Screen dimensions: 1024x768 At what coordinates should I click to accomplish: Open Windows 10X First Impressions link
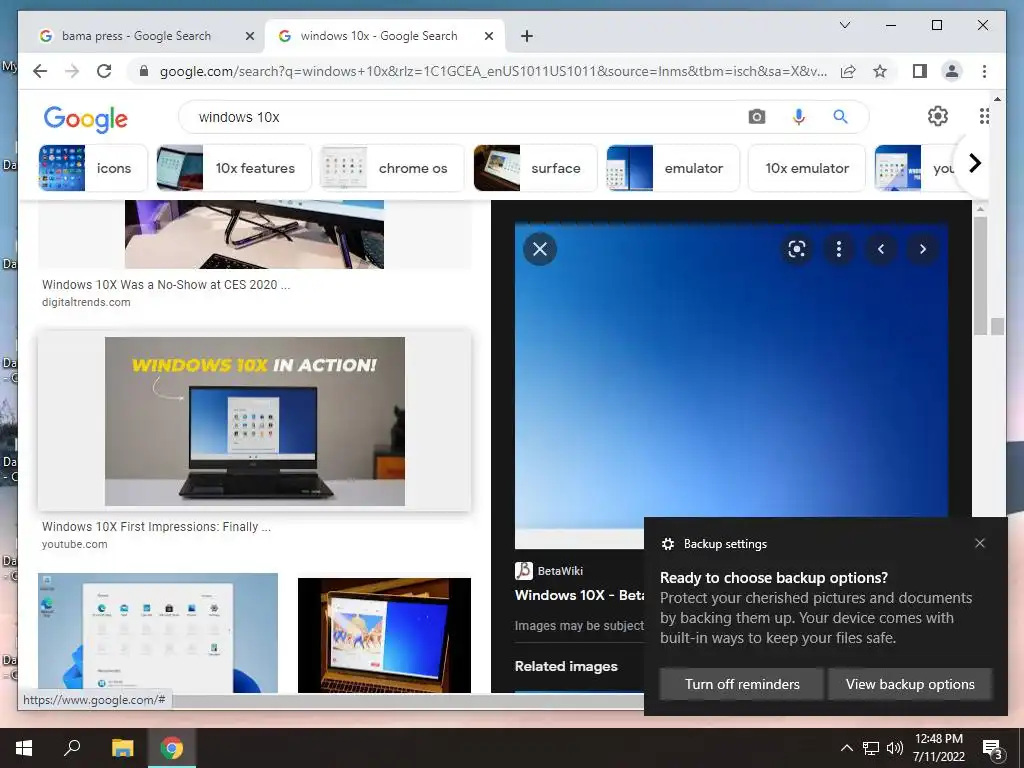click(156, 526)
